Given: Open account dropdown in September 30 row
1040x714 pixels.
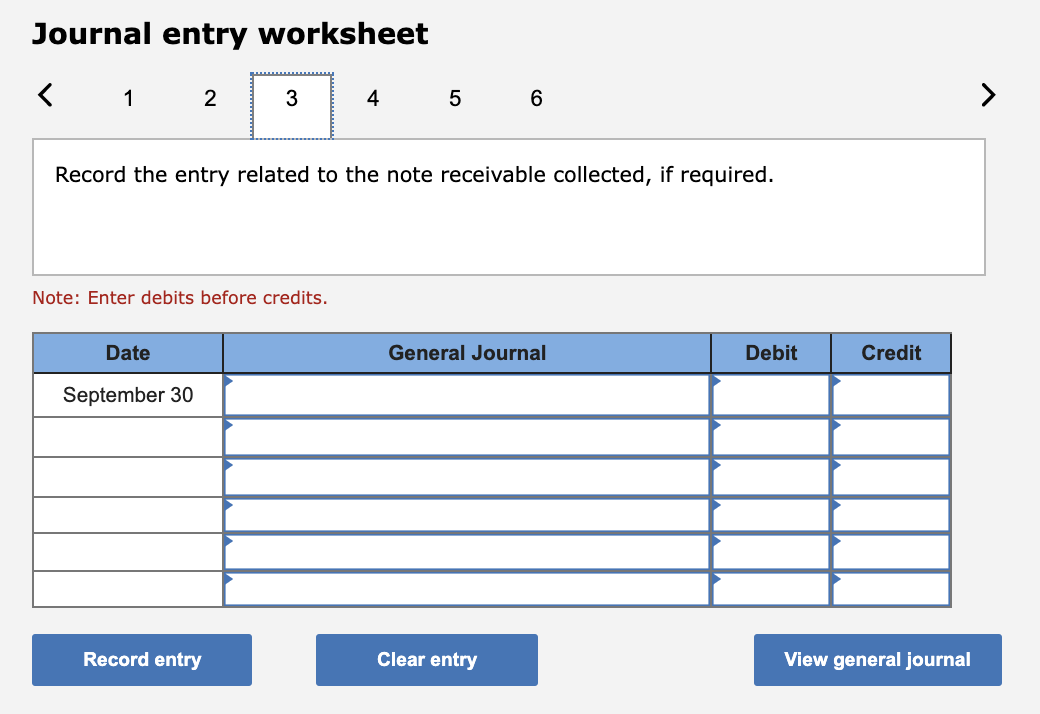Looking at the screenshot, I should point(467,395).
